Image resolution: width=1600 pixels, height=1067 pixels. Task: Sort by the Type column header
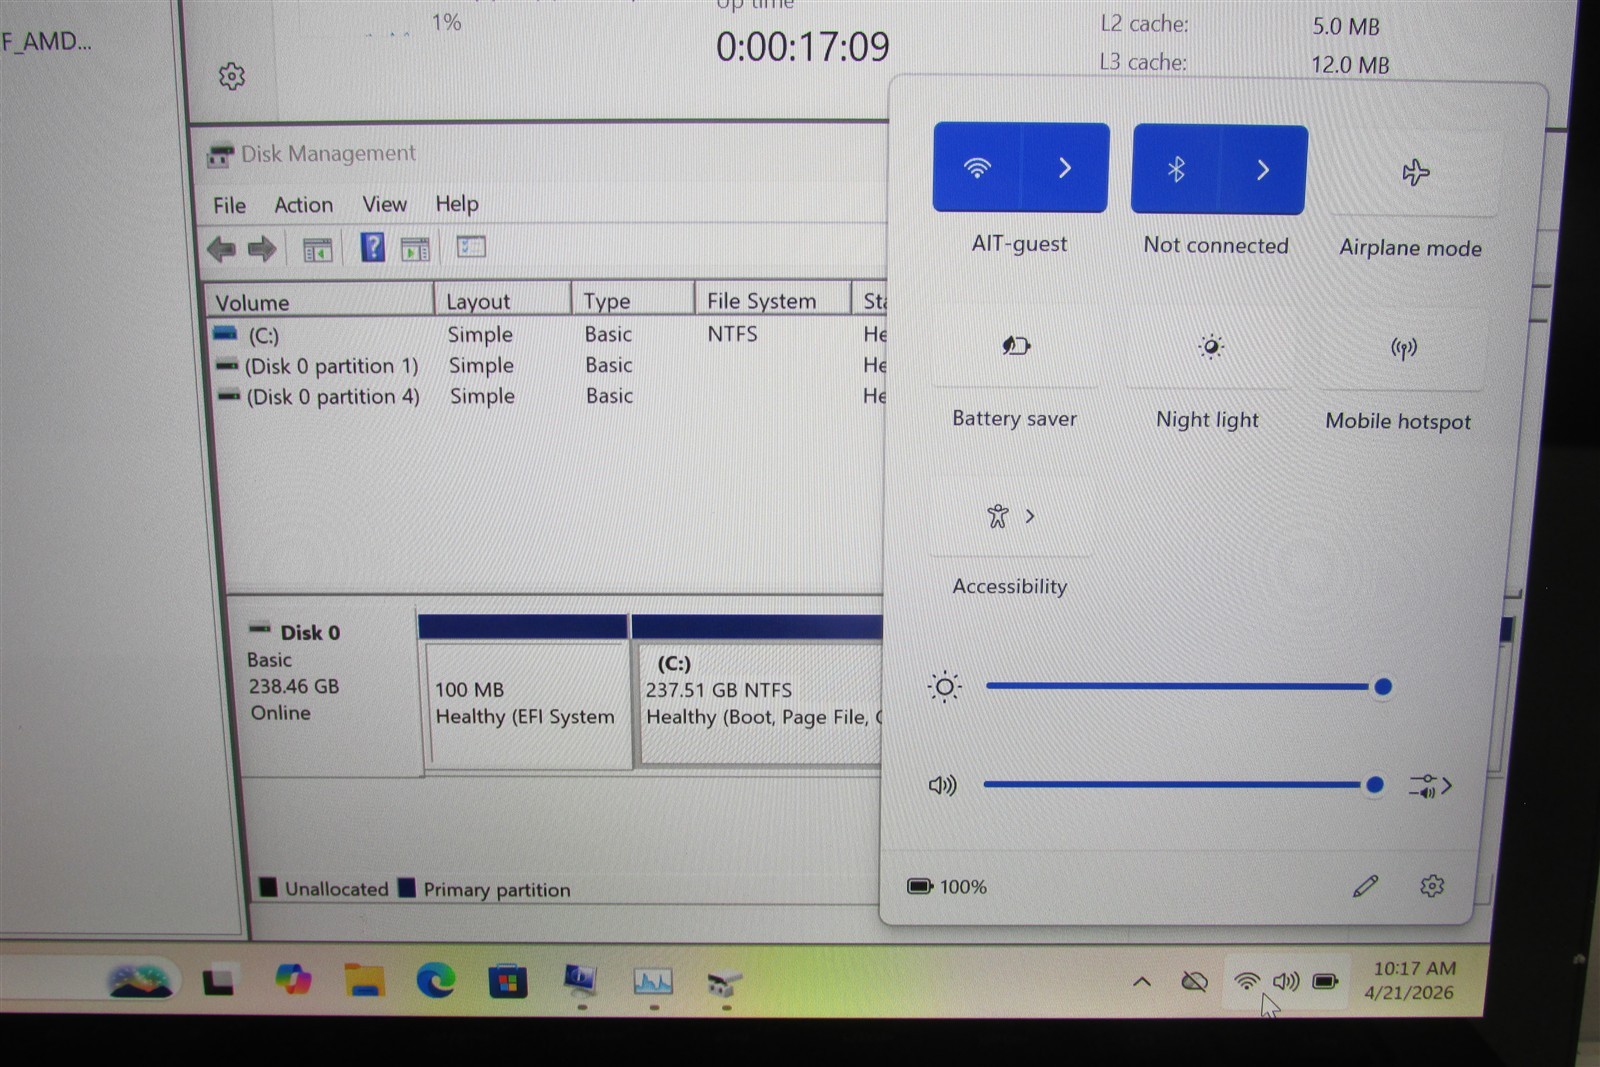pyautogui.click(x=633, y=300)
